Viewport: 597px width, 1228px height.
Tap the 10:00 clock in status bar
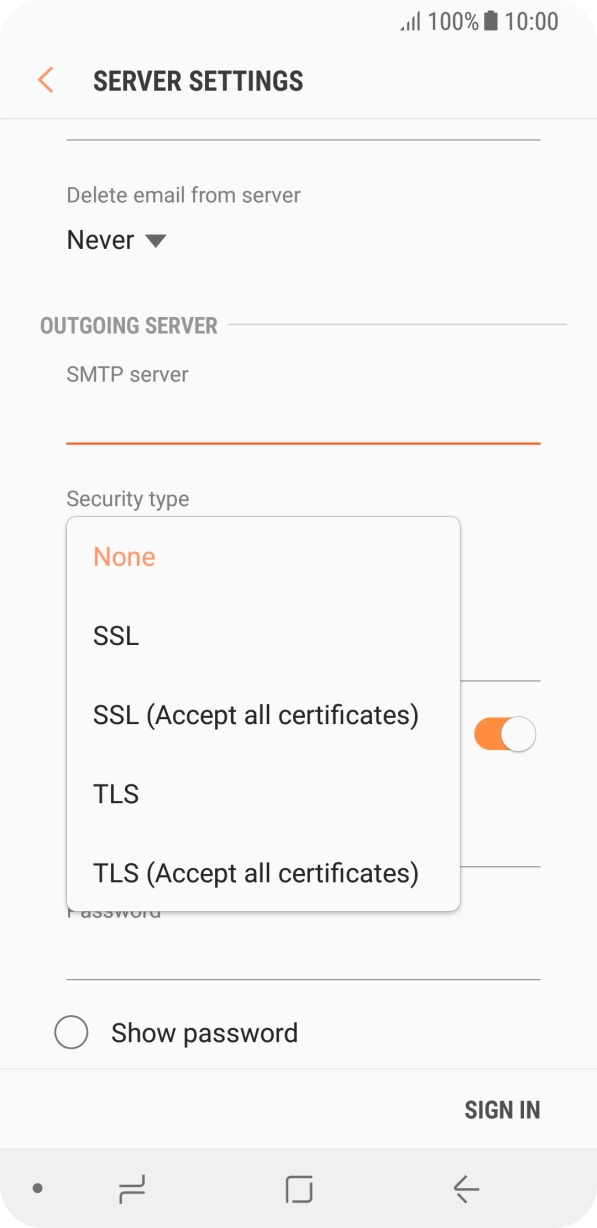tap(531, 22)
